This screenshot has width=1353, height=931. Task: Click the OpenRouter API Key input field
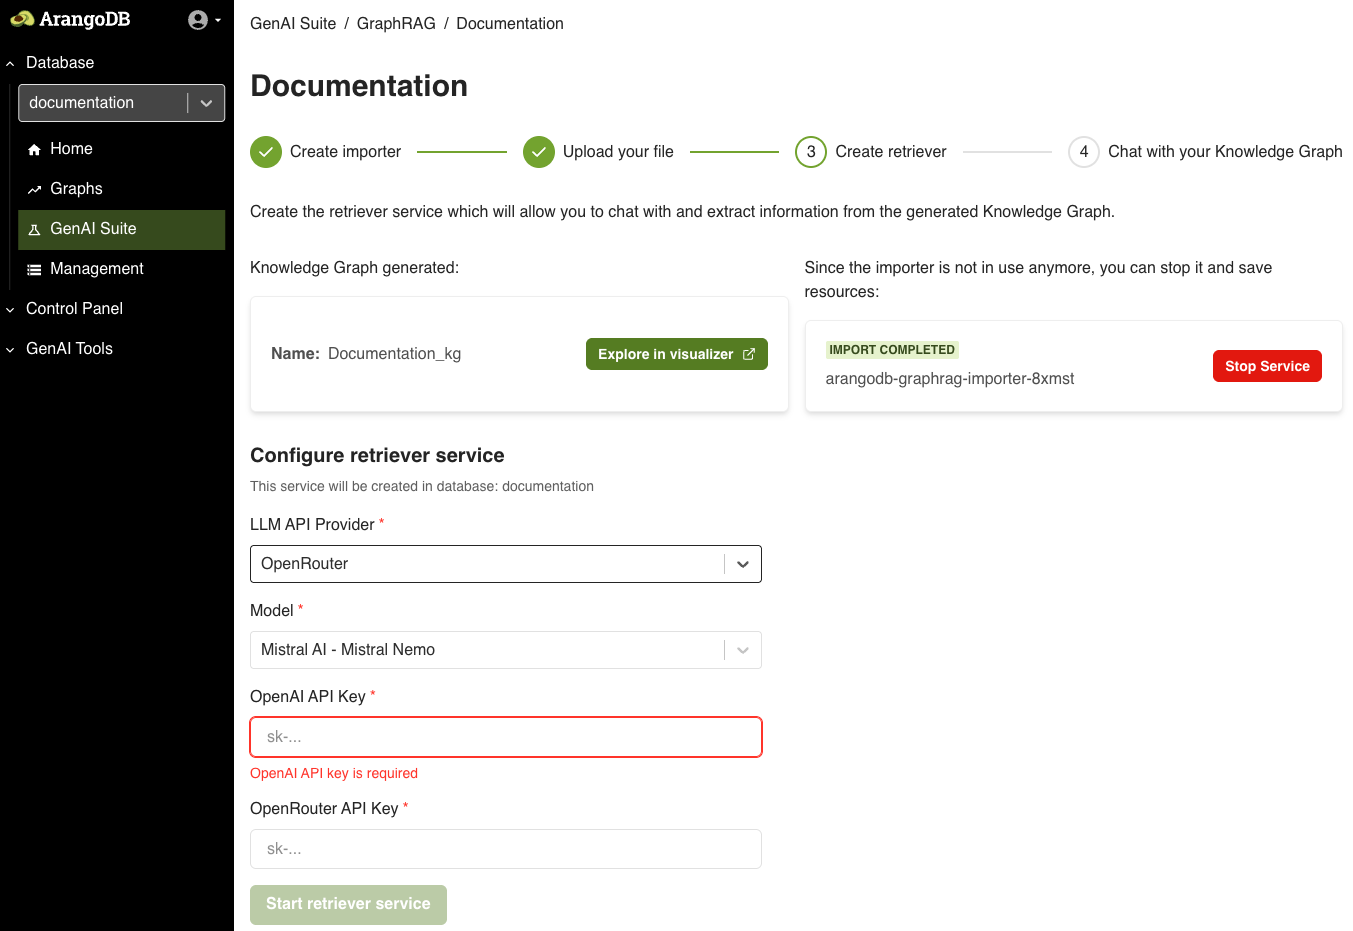(x=506, y=849)
